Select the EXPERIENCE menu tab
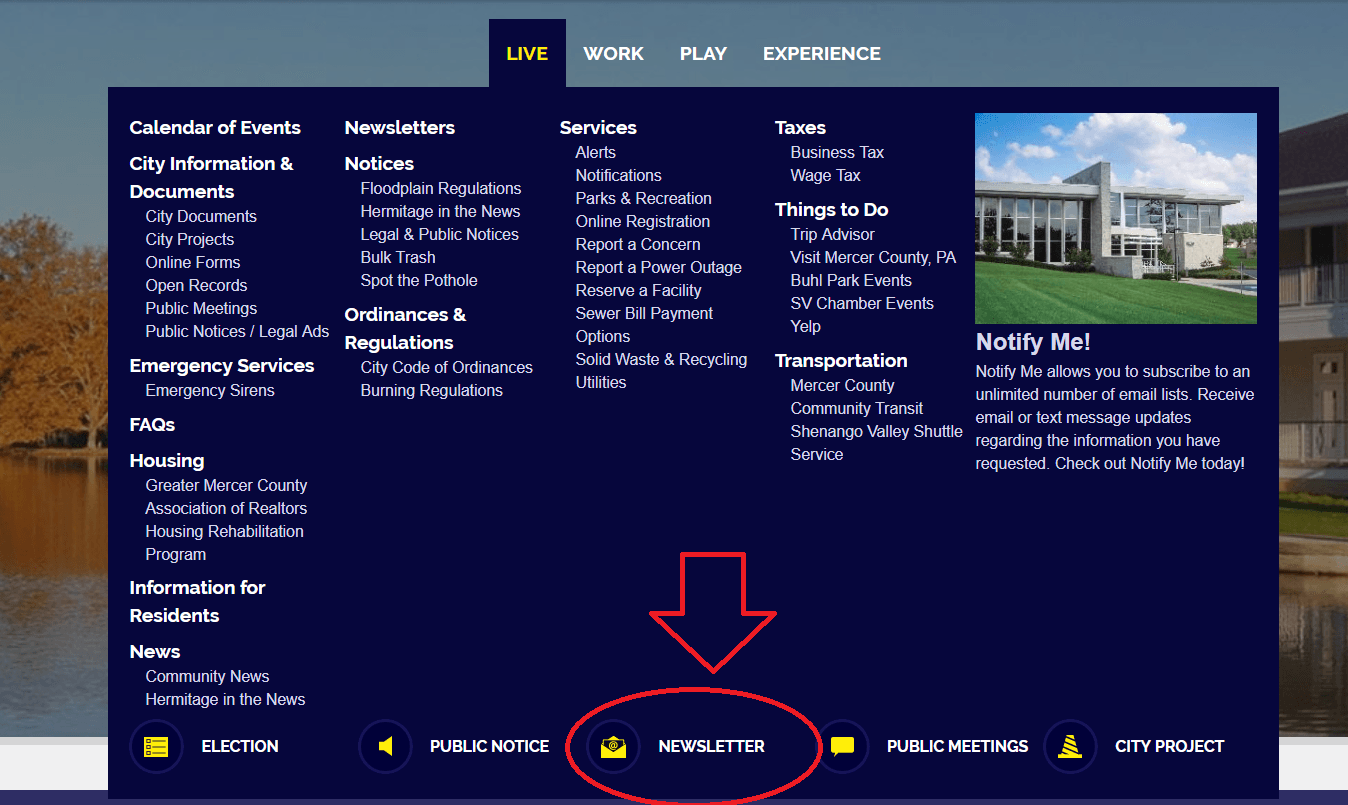Screen dimensions: 1348x805 (821, 54)
